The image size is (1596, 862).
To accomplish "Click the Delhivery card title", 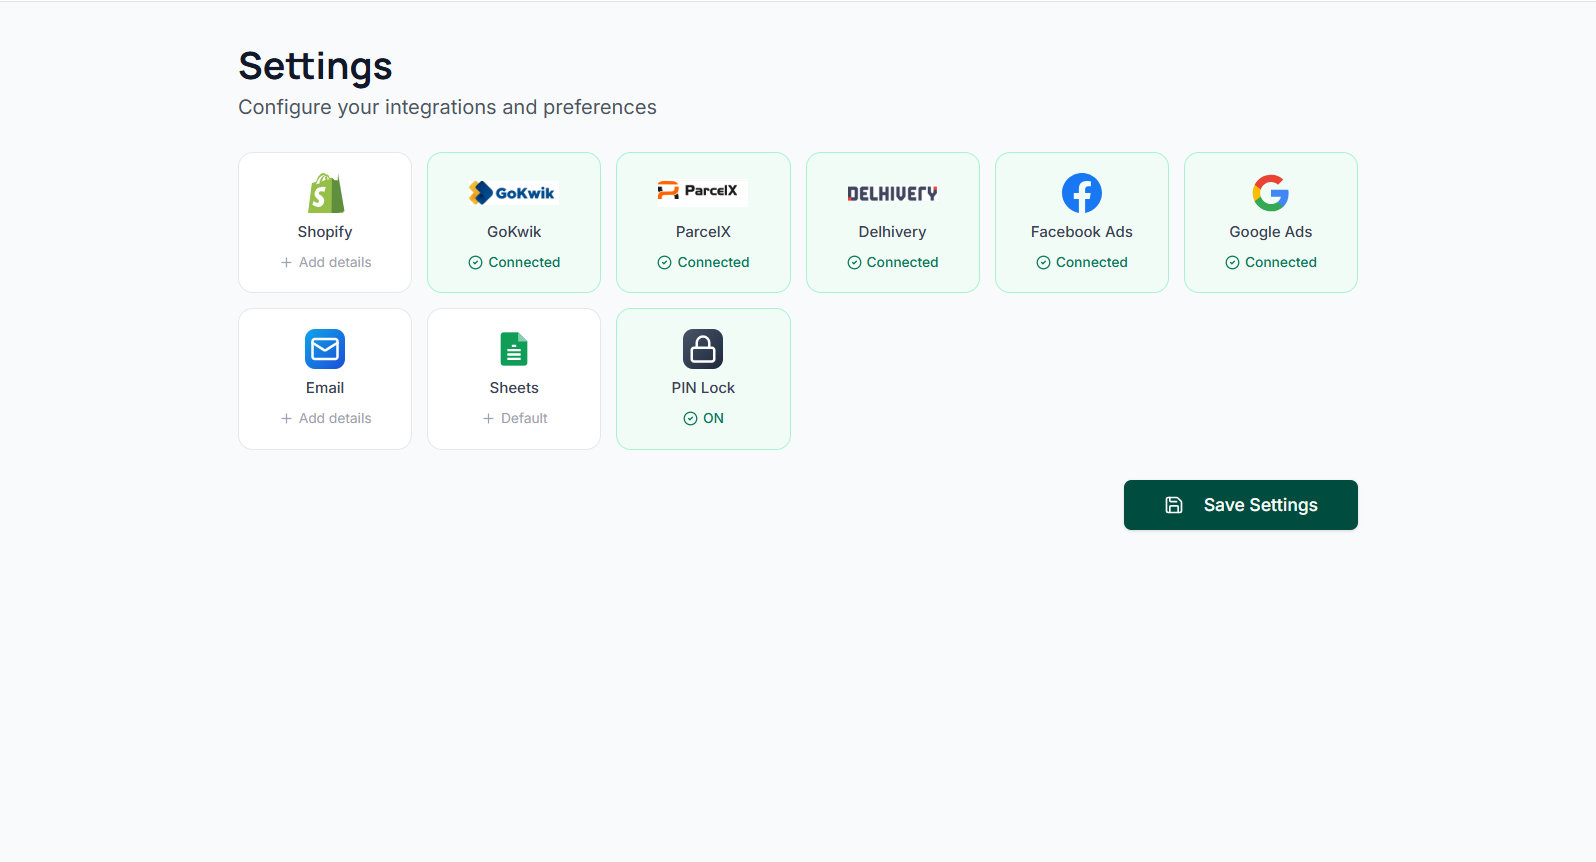I will 892,232.
